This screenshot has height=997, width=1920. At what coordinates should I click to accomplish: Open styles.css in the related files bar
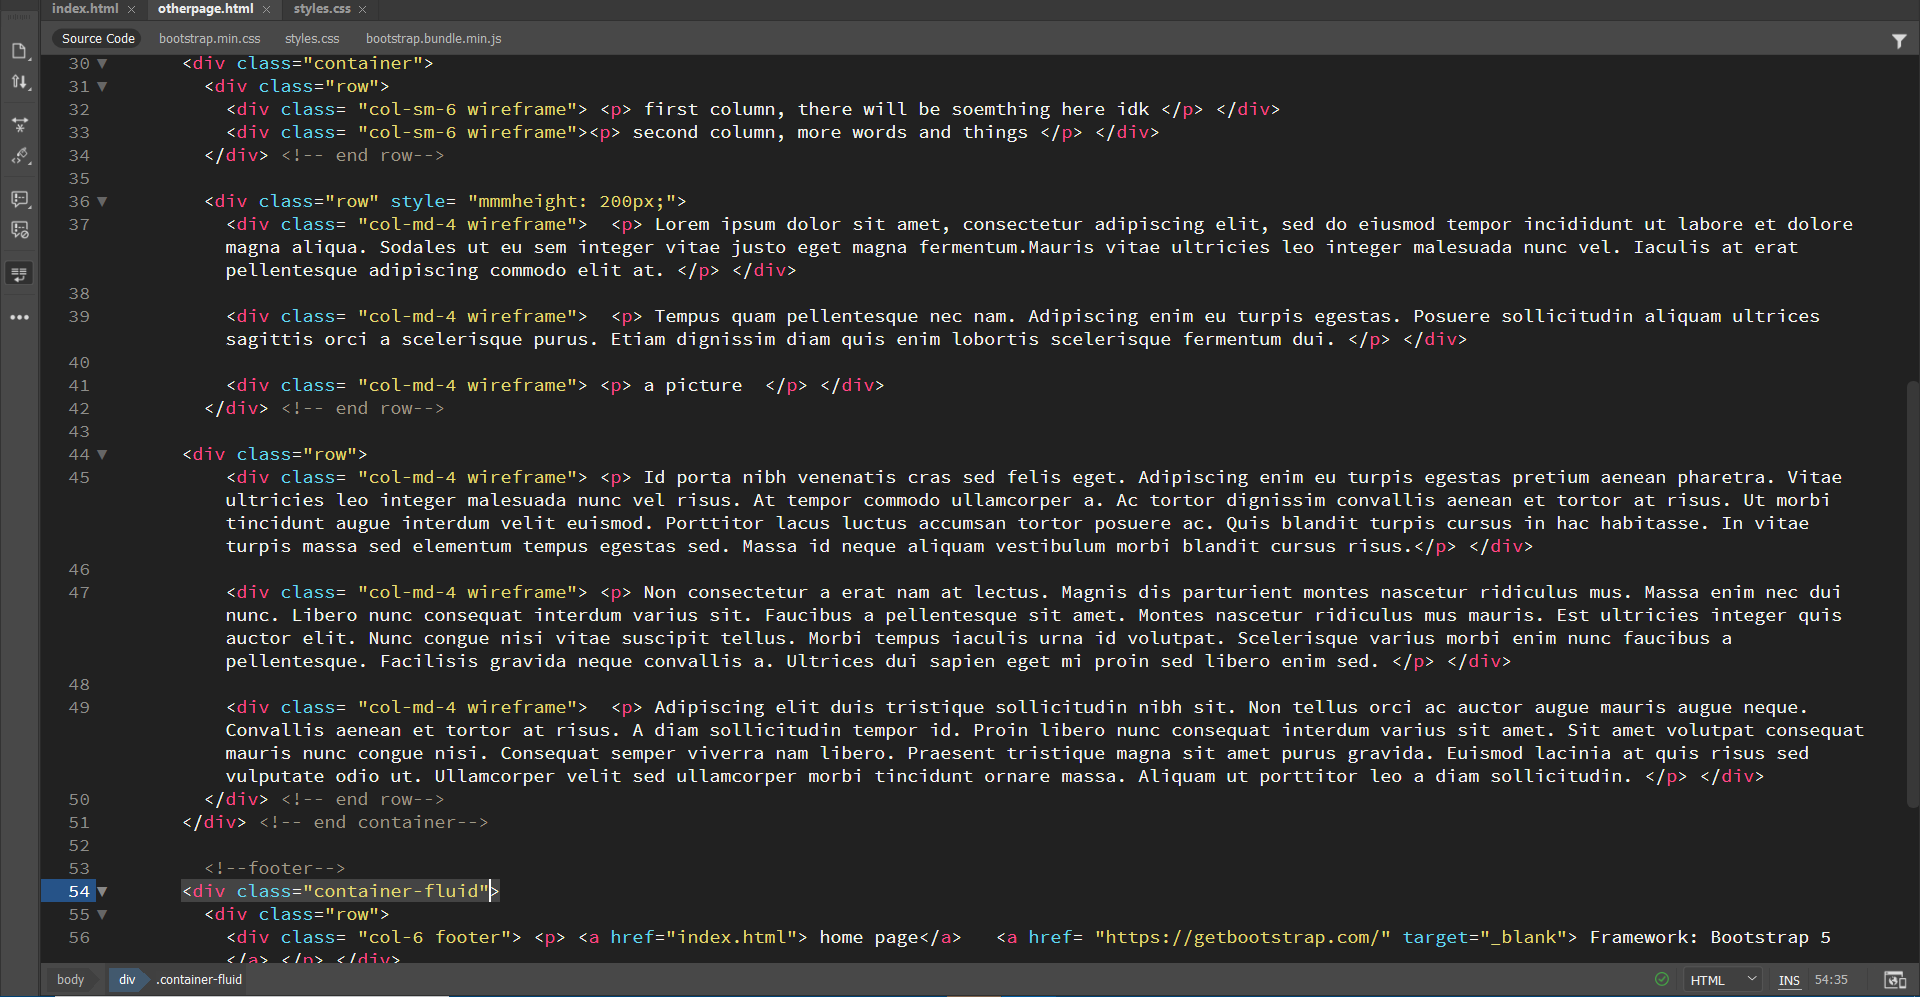(x=312, y=39)
